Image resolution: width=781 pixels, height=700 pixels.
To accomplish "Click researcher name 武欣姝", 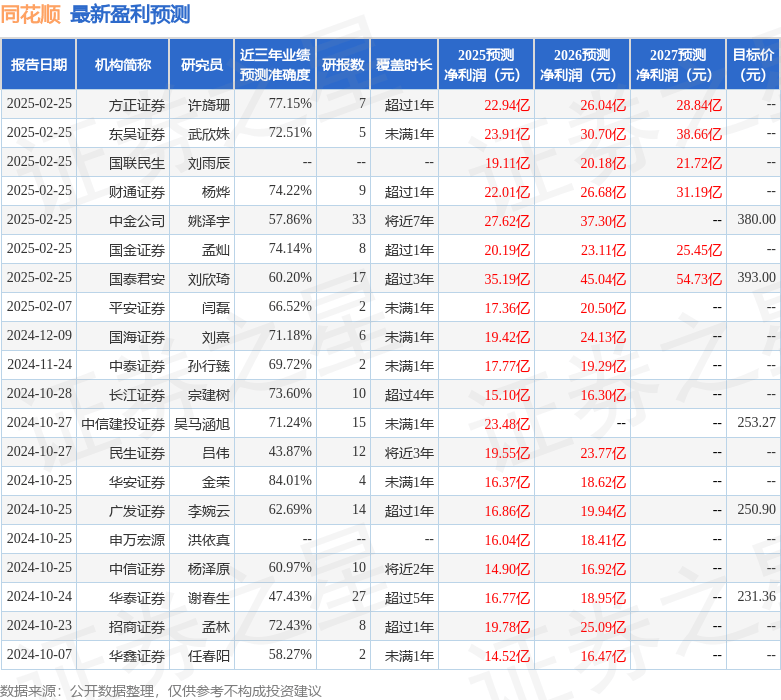I will [209, 134].
